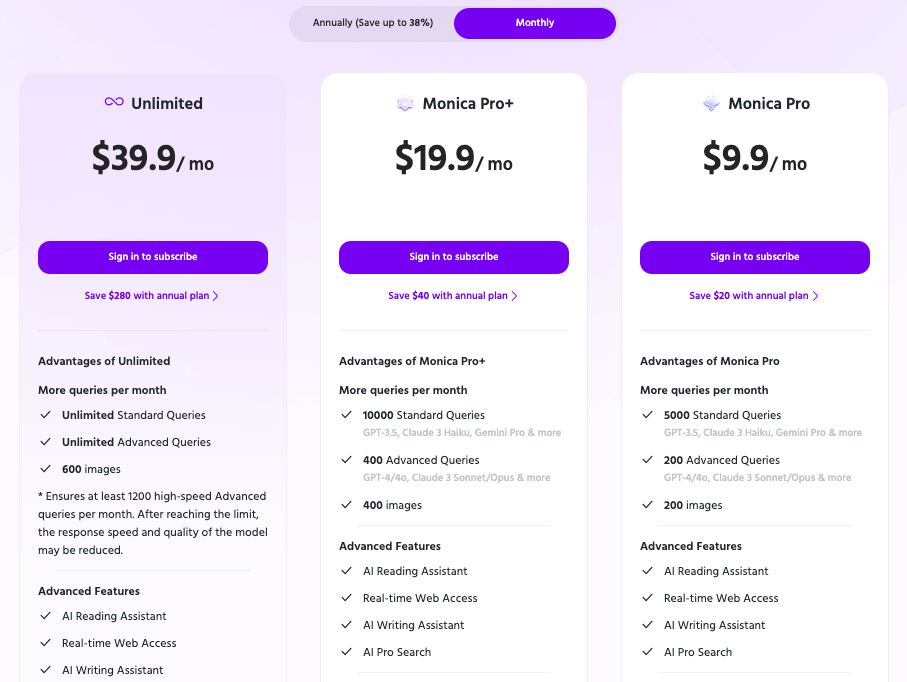Click the Monica Pro+ logo icon
Viewport: 907px width, 682px height.
[x=405, y=104]
